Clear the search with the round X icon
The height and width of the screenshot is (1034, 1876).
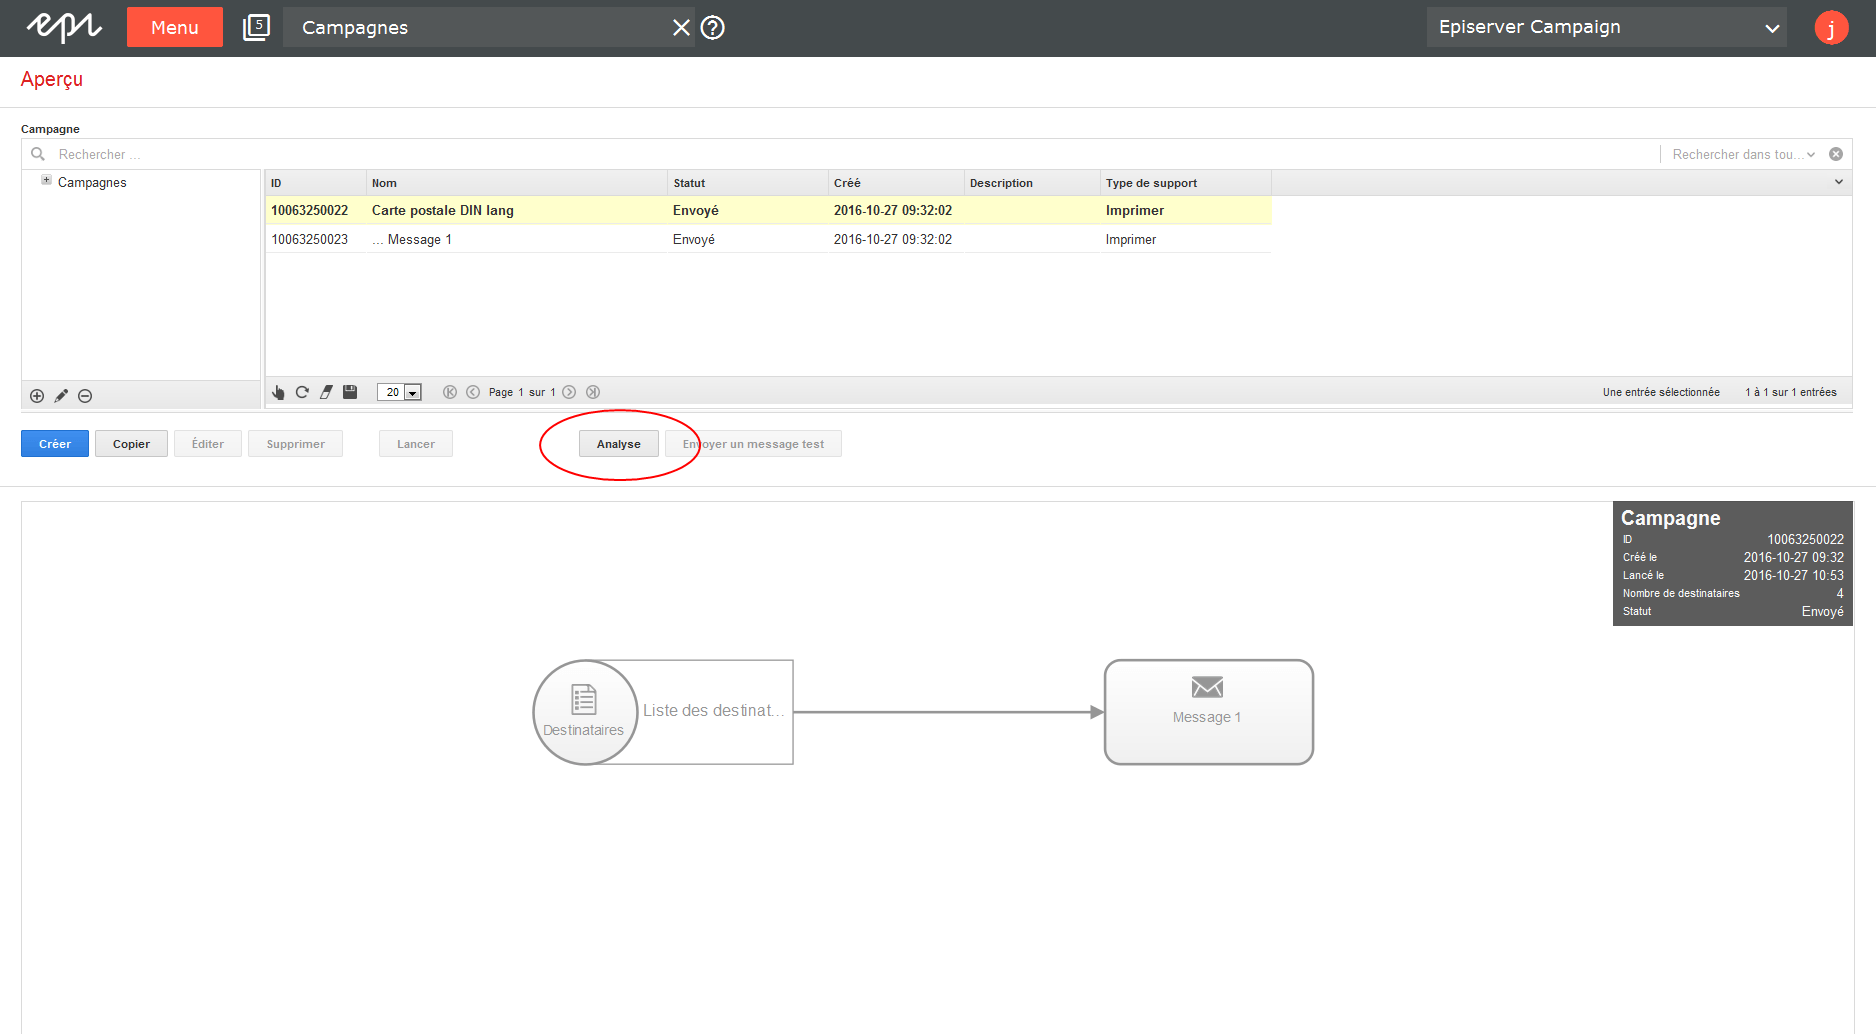[x=1836, y=154]
